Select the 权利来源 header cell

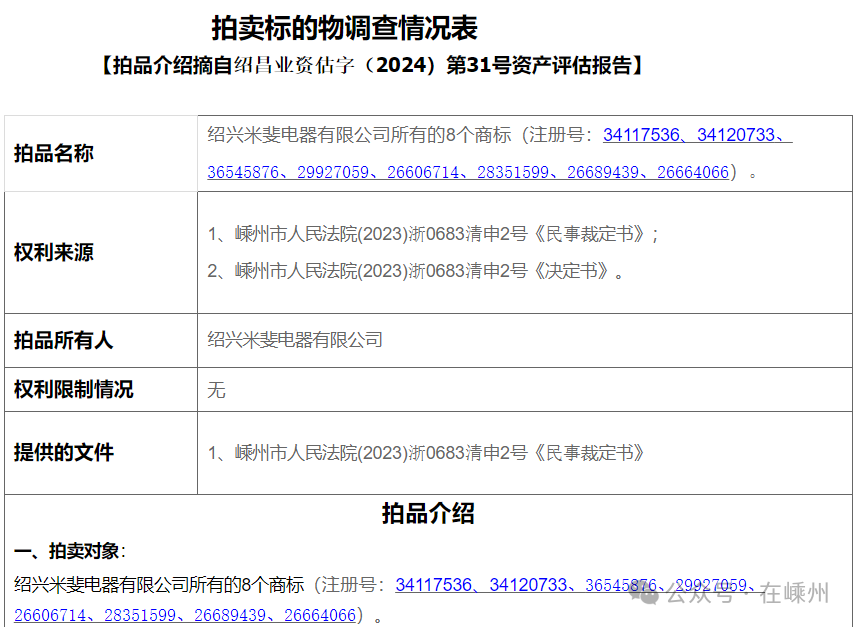tap(101, 253)
